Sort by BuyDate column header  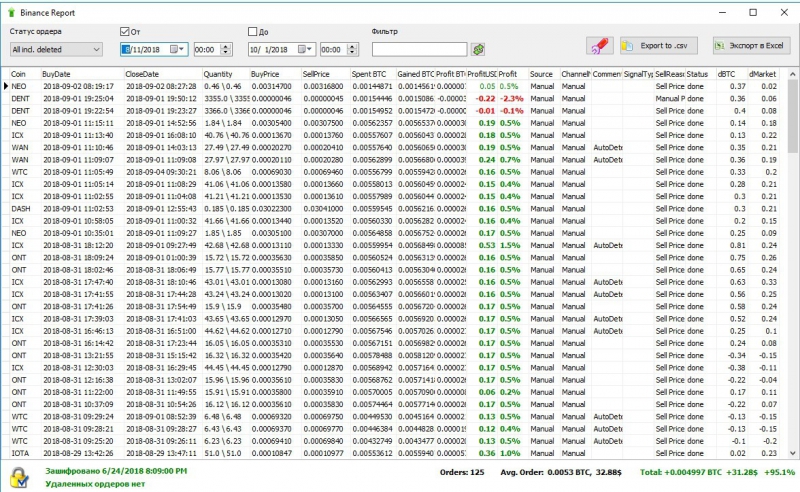[x=57, y=74]
